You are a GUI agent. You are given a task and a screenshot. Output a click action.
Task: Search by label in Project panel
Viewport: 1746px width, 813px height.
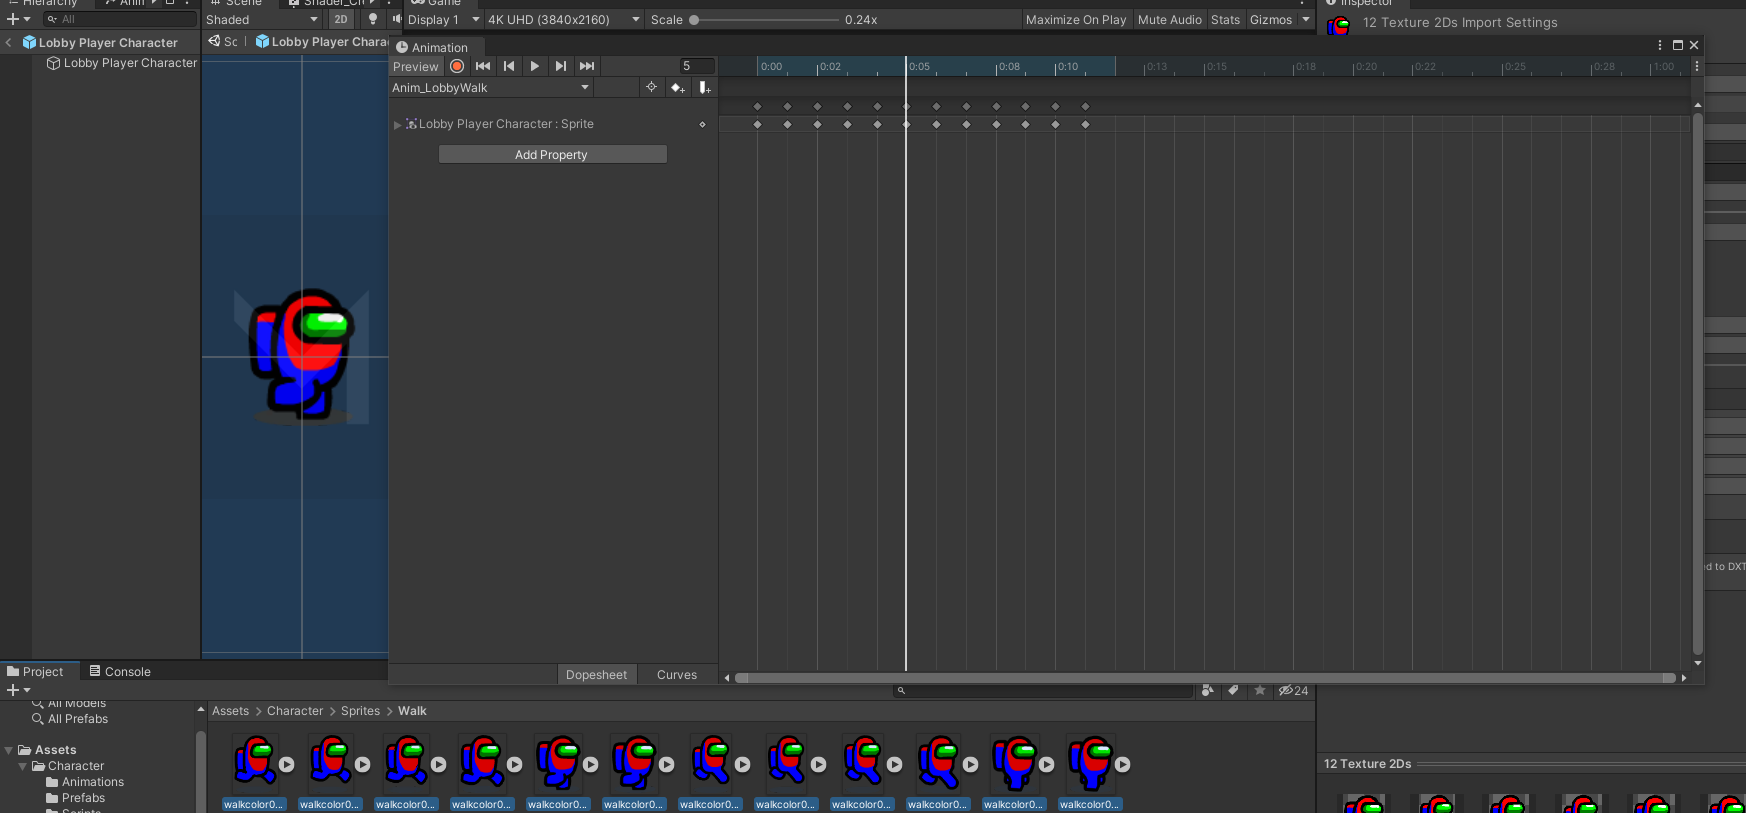coord(1234,690)
